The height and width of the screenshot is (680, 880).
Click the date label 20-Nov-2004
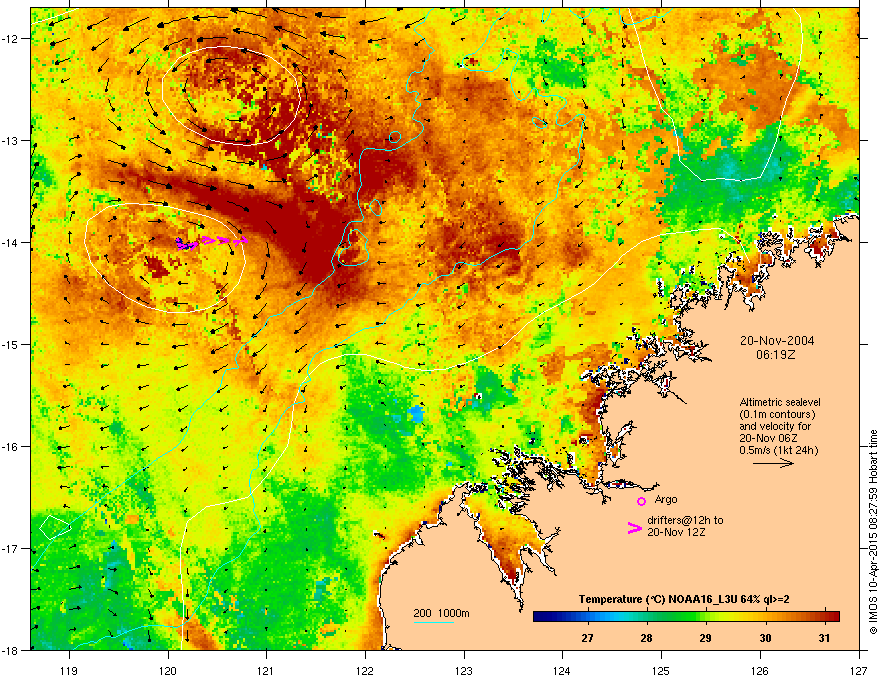pyautogui.click(x=777, y=341)
